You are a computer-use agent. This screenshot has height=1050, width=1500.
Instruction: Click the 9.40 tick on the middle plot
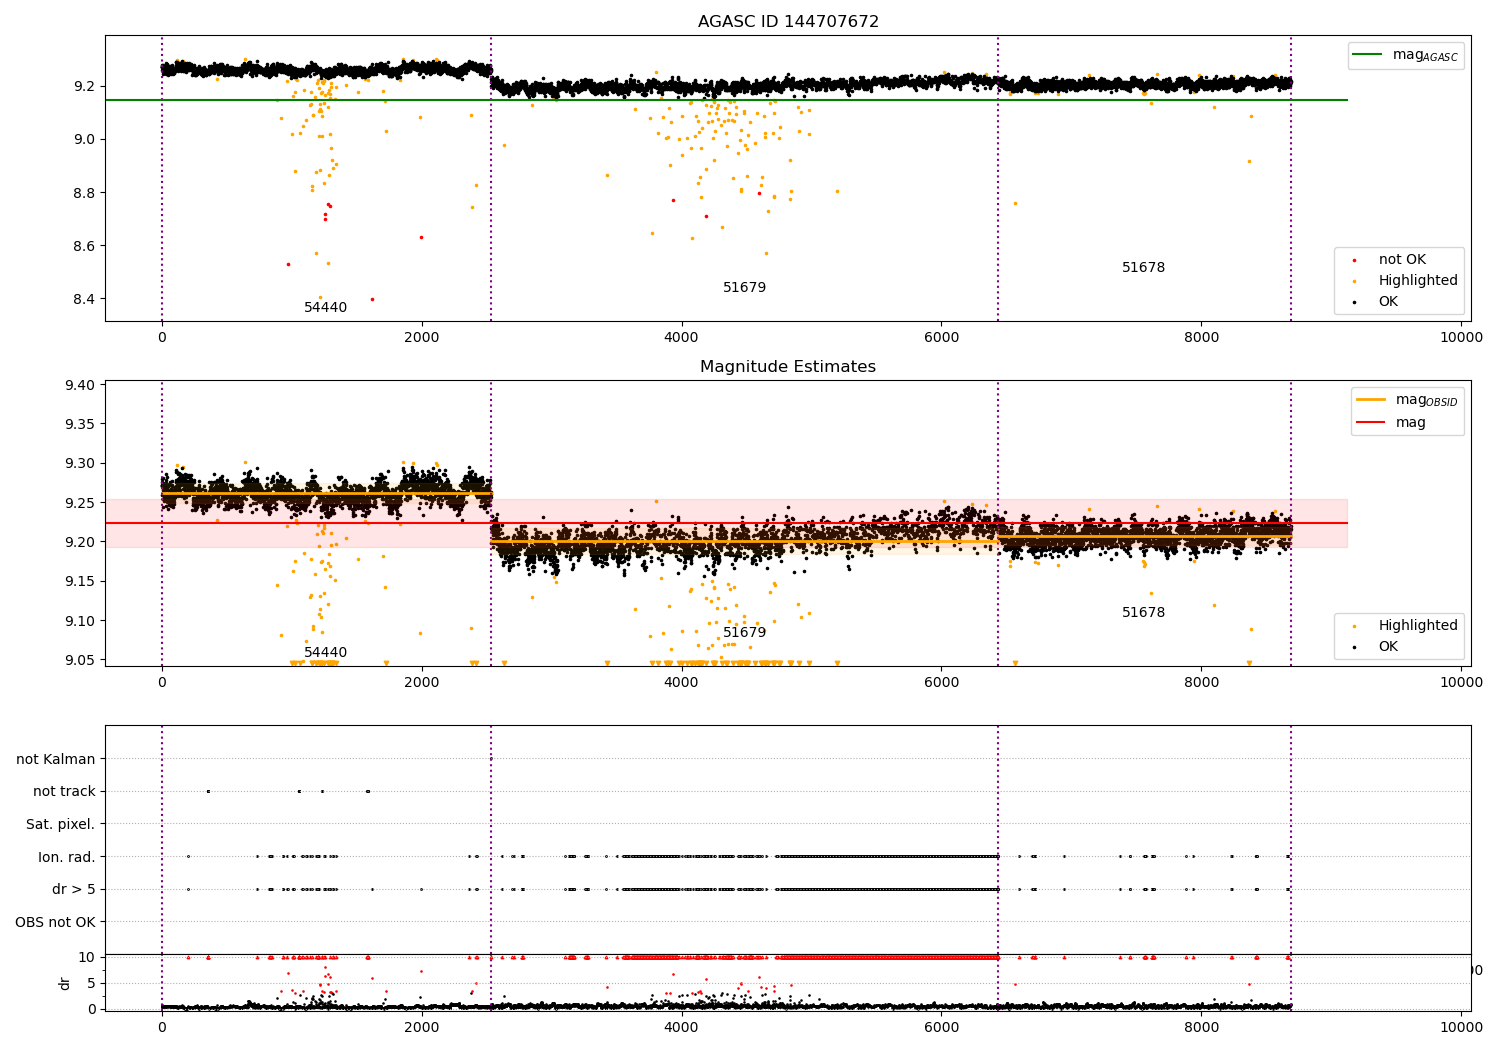pos(82,386)
